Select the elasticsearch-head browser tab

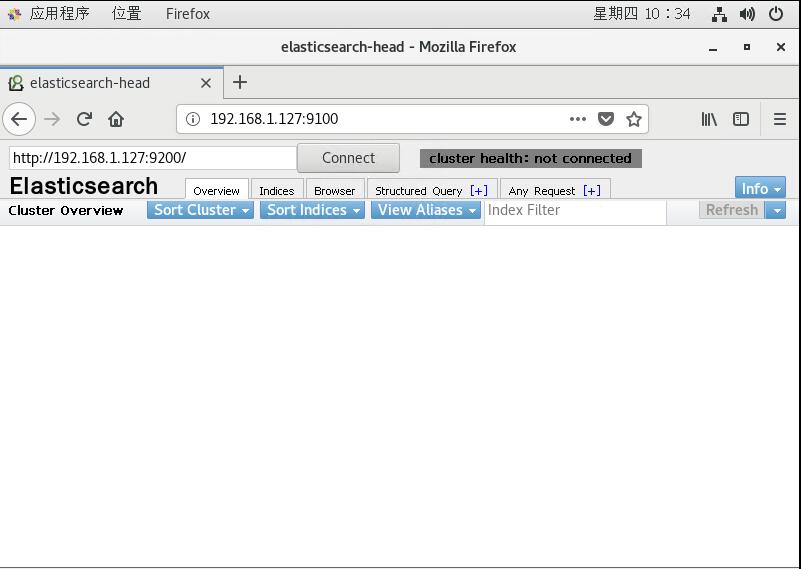tap(111, 83)
